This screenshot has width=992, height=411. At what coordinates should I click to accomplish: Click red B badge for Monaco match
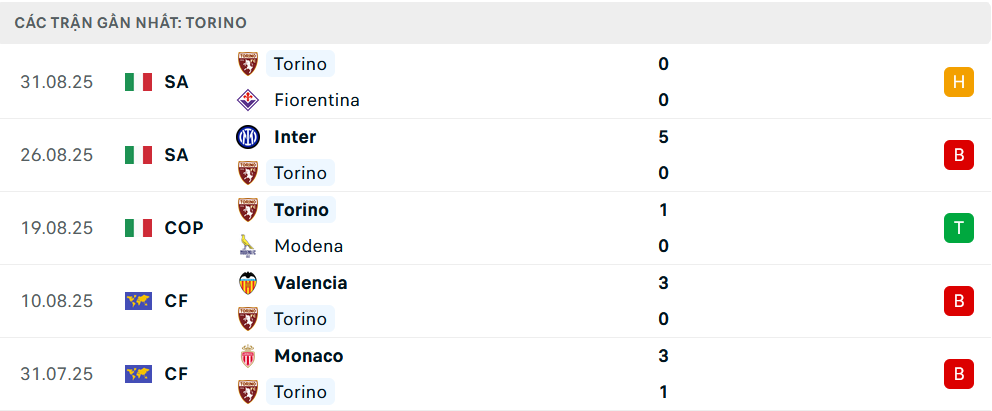point(958,374)
